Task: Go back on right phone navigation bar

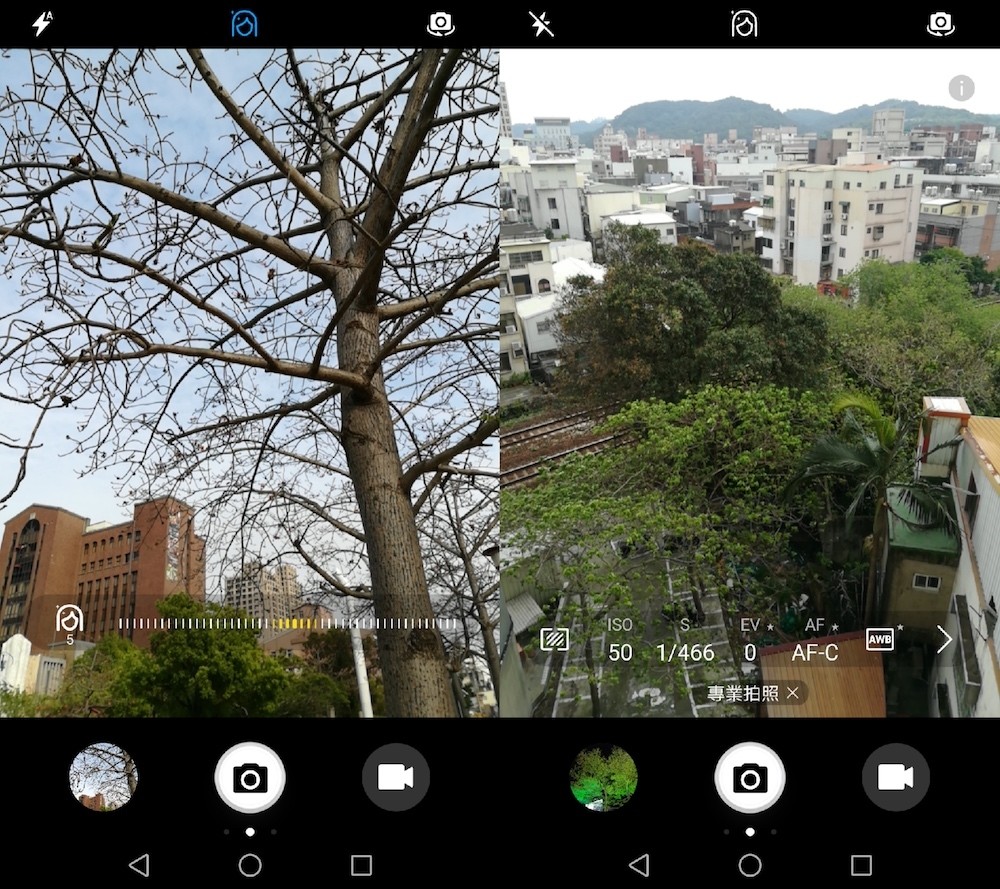Action: pos(639,865)
